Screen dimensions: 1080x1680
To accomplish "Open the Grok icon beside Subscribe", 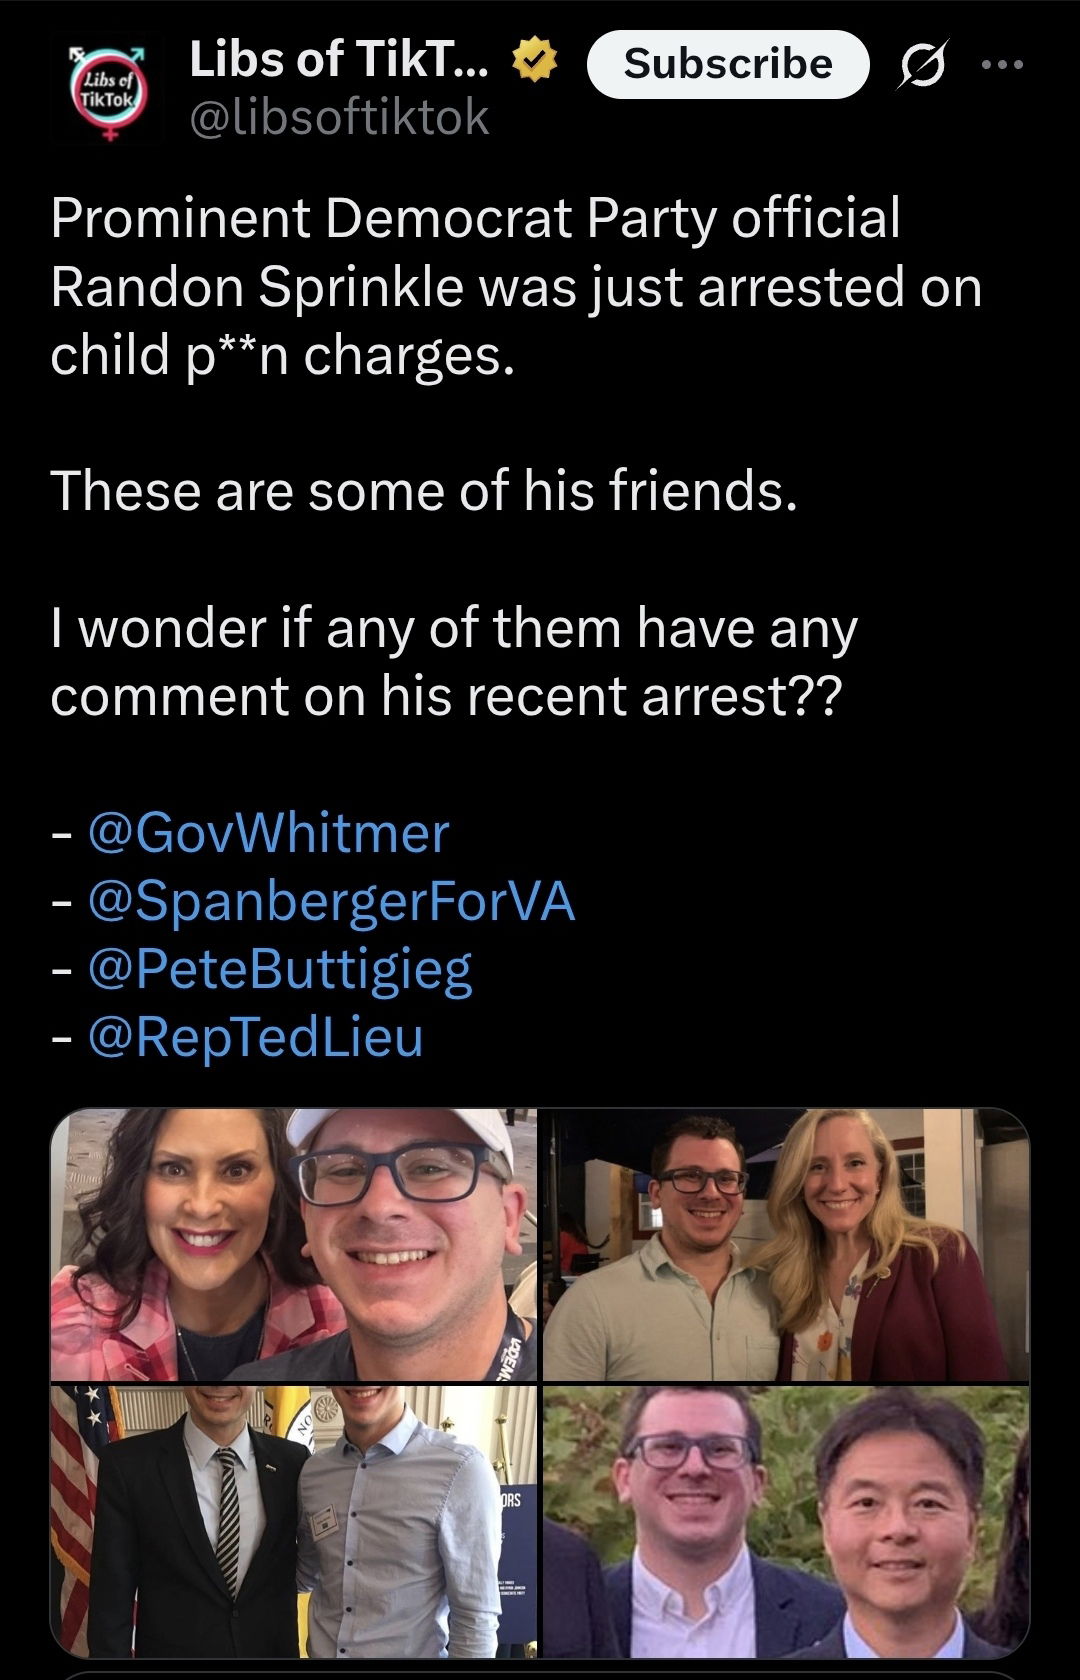I will coord(922,65).
